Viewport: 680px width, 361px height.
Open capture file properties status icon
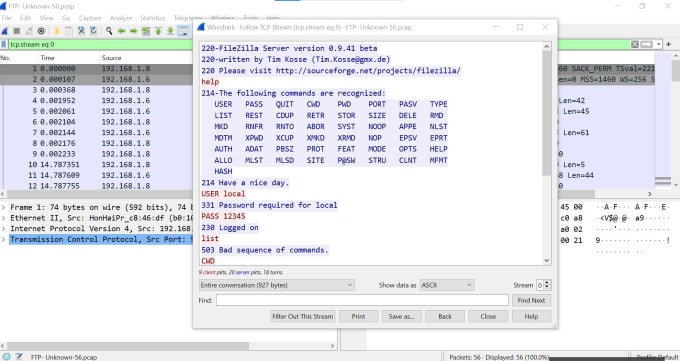[x=19, y=357]
